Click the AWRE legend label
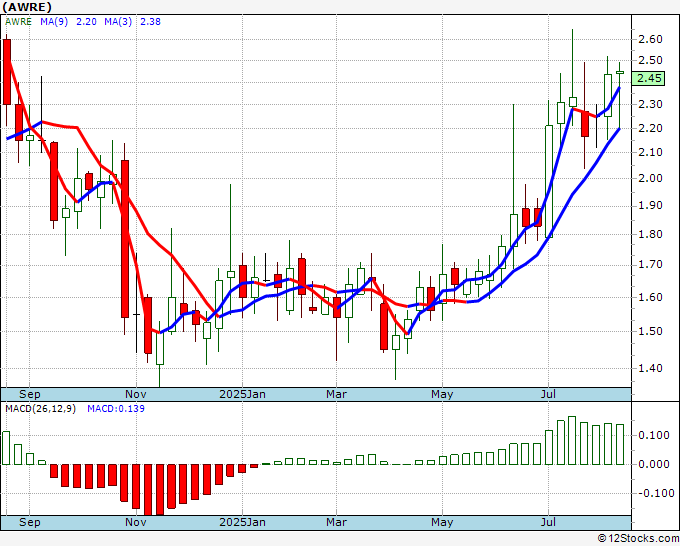This screenshot has width=680, height=546. pyautogui.click(x=18, y=22)
